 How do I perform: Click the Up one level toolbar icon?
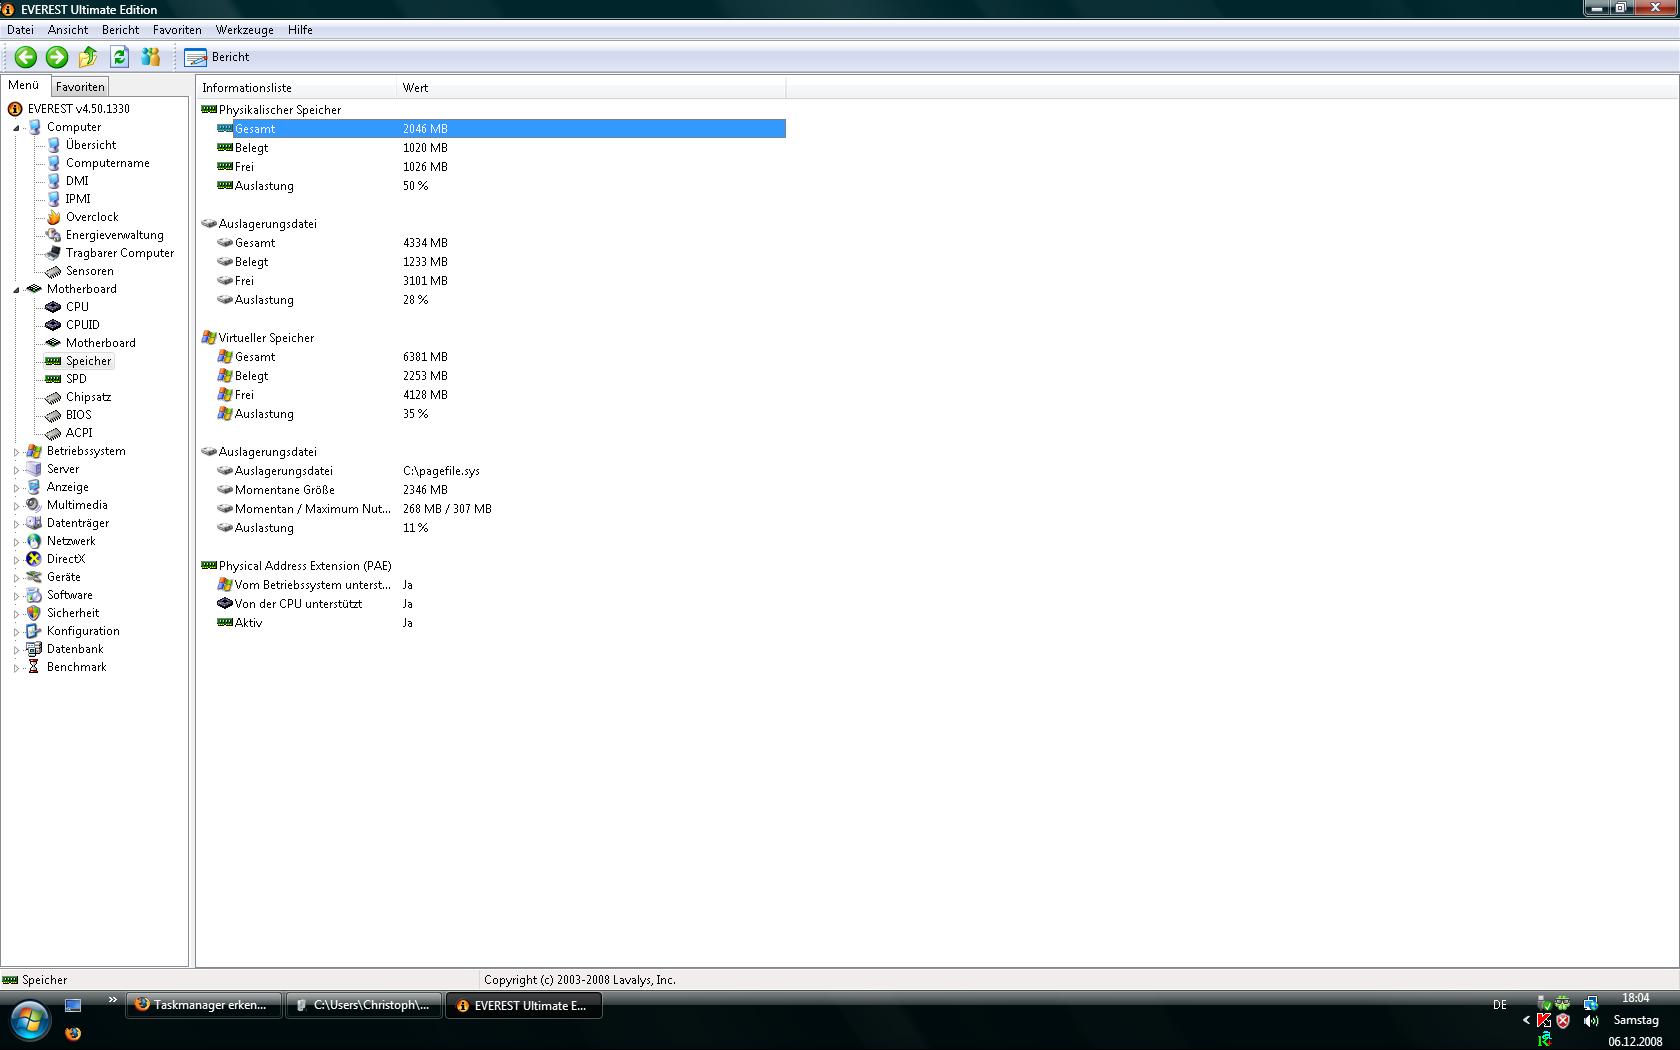coord(88,57)
